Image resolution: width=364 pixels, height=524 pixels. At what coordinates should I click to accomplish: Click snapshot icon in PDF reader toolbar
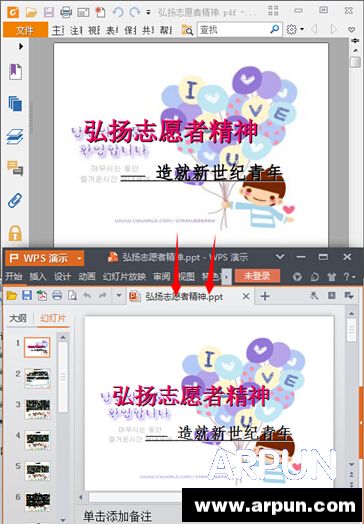[83, 12]
